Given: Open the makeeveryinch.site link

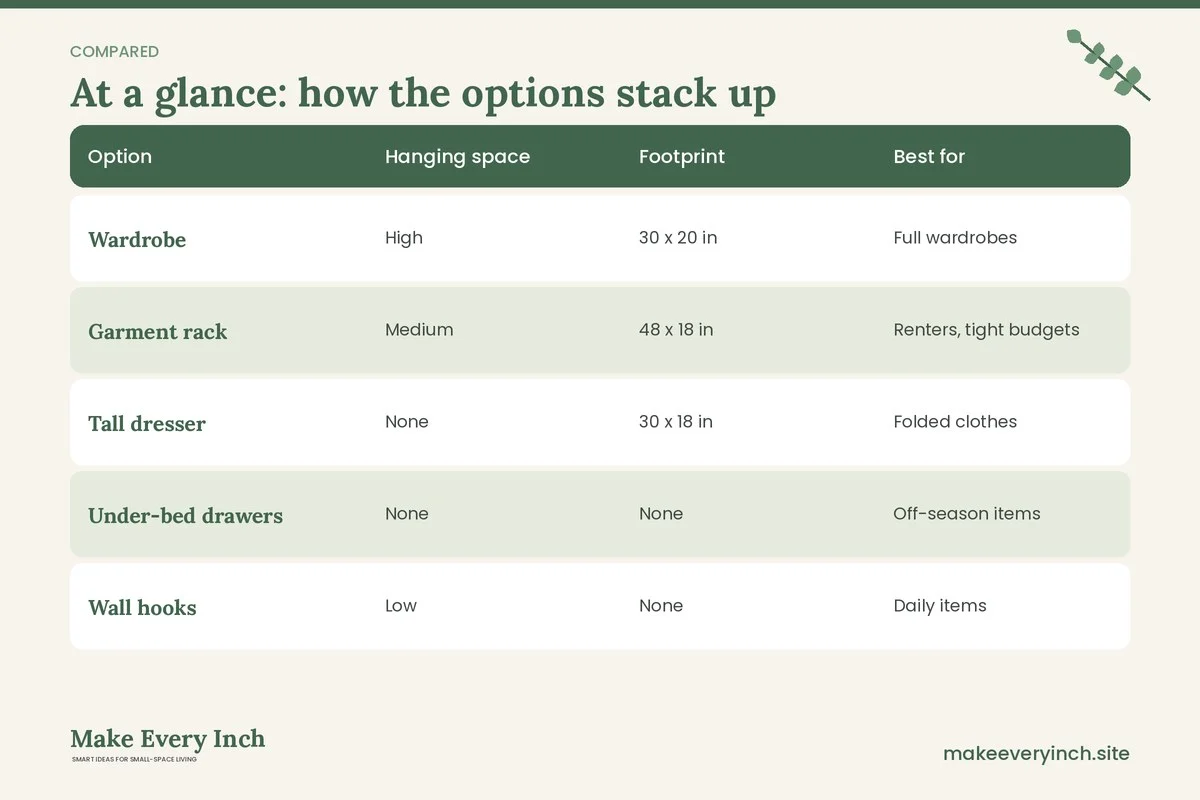Looking at the screenshot, I should point(1036,754).
